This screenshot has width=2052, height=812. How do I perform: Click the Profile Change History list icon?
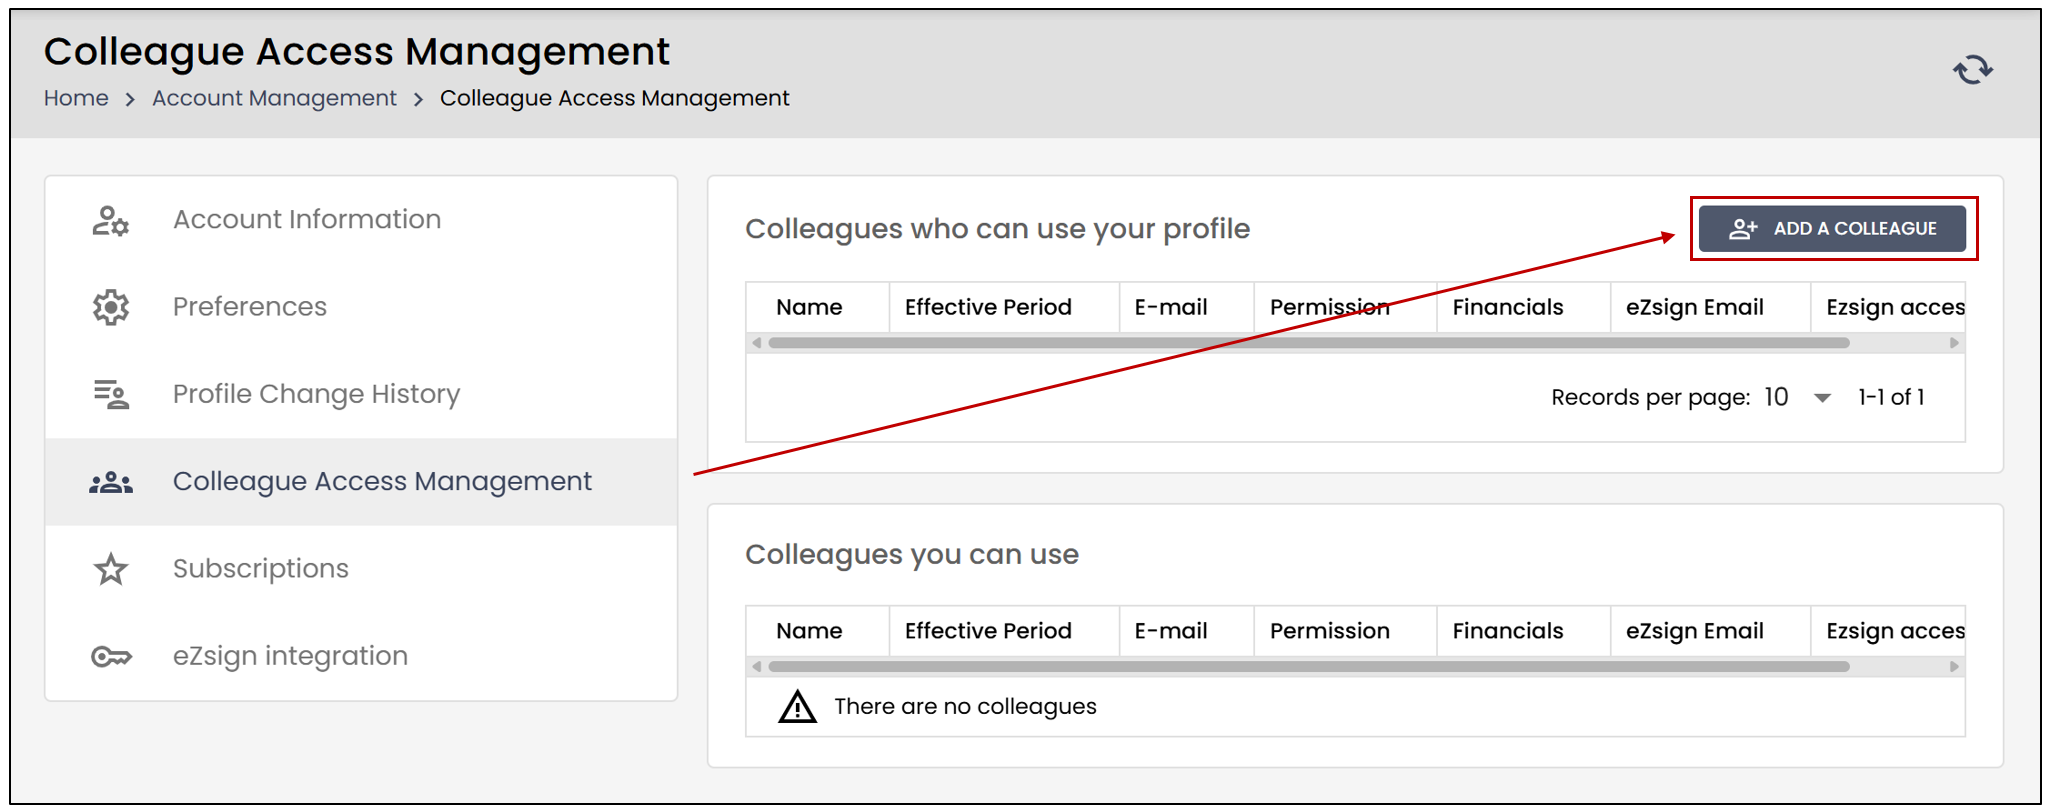[111, 394]
